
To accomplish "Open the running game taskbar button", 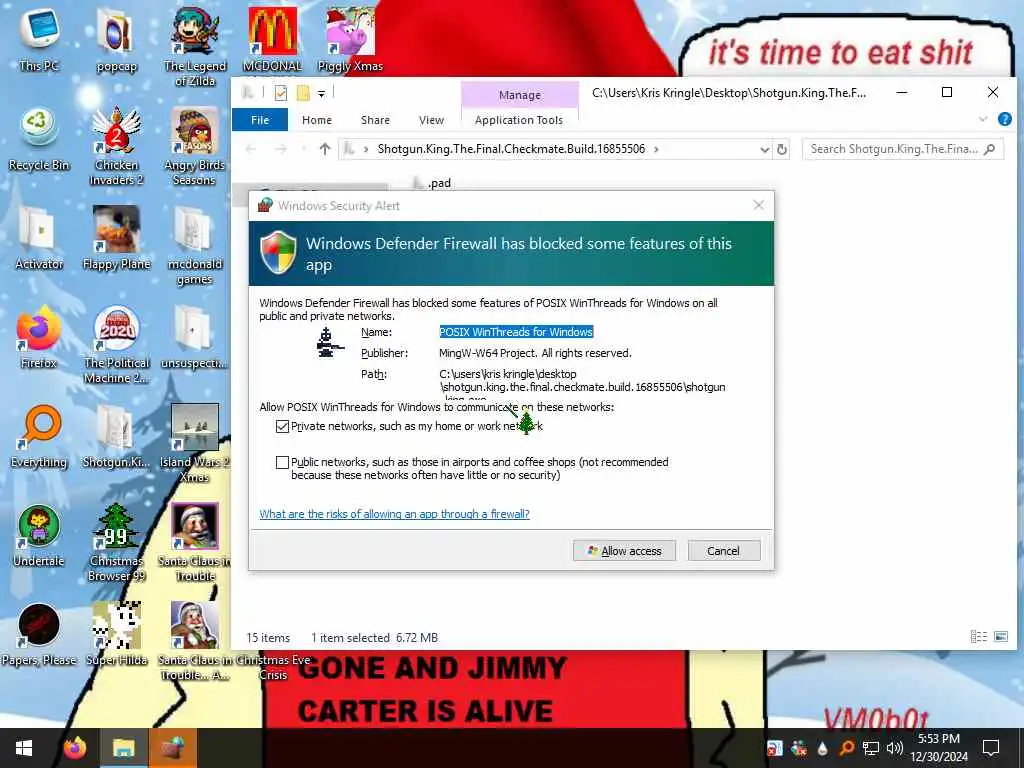I will pyautogui.click(x=172, y=748).
